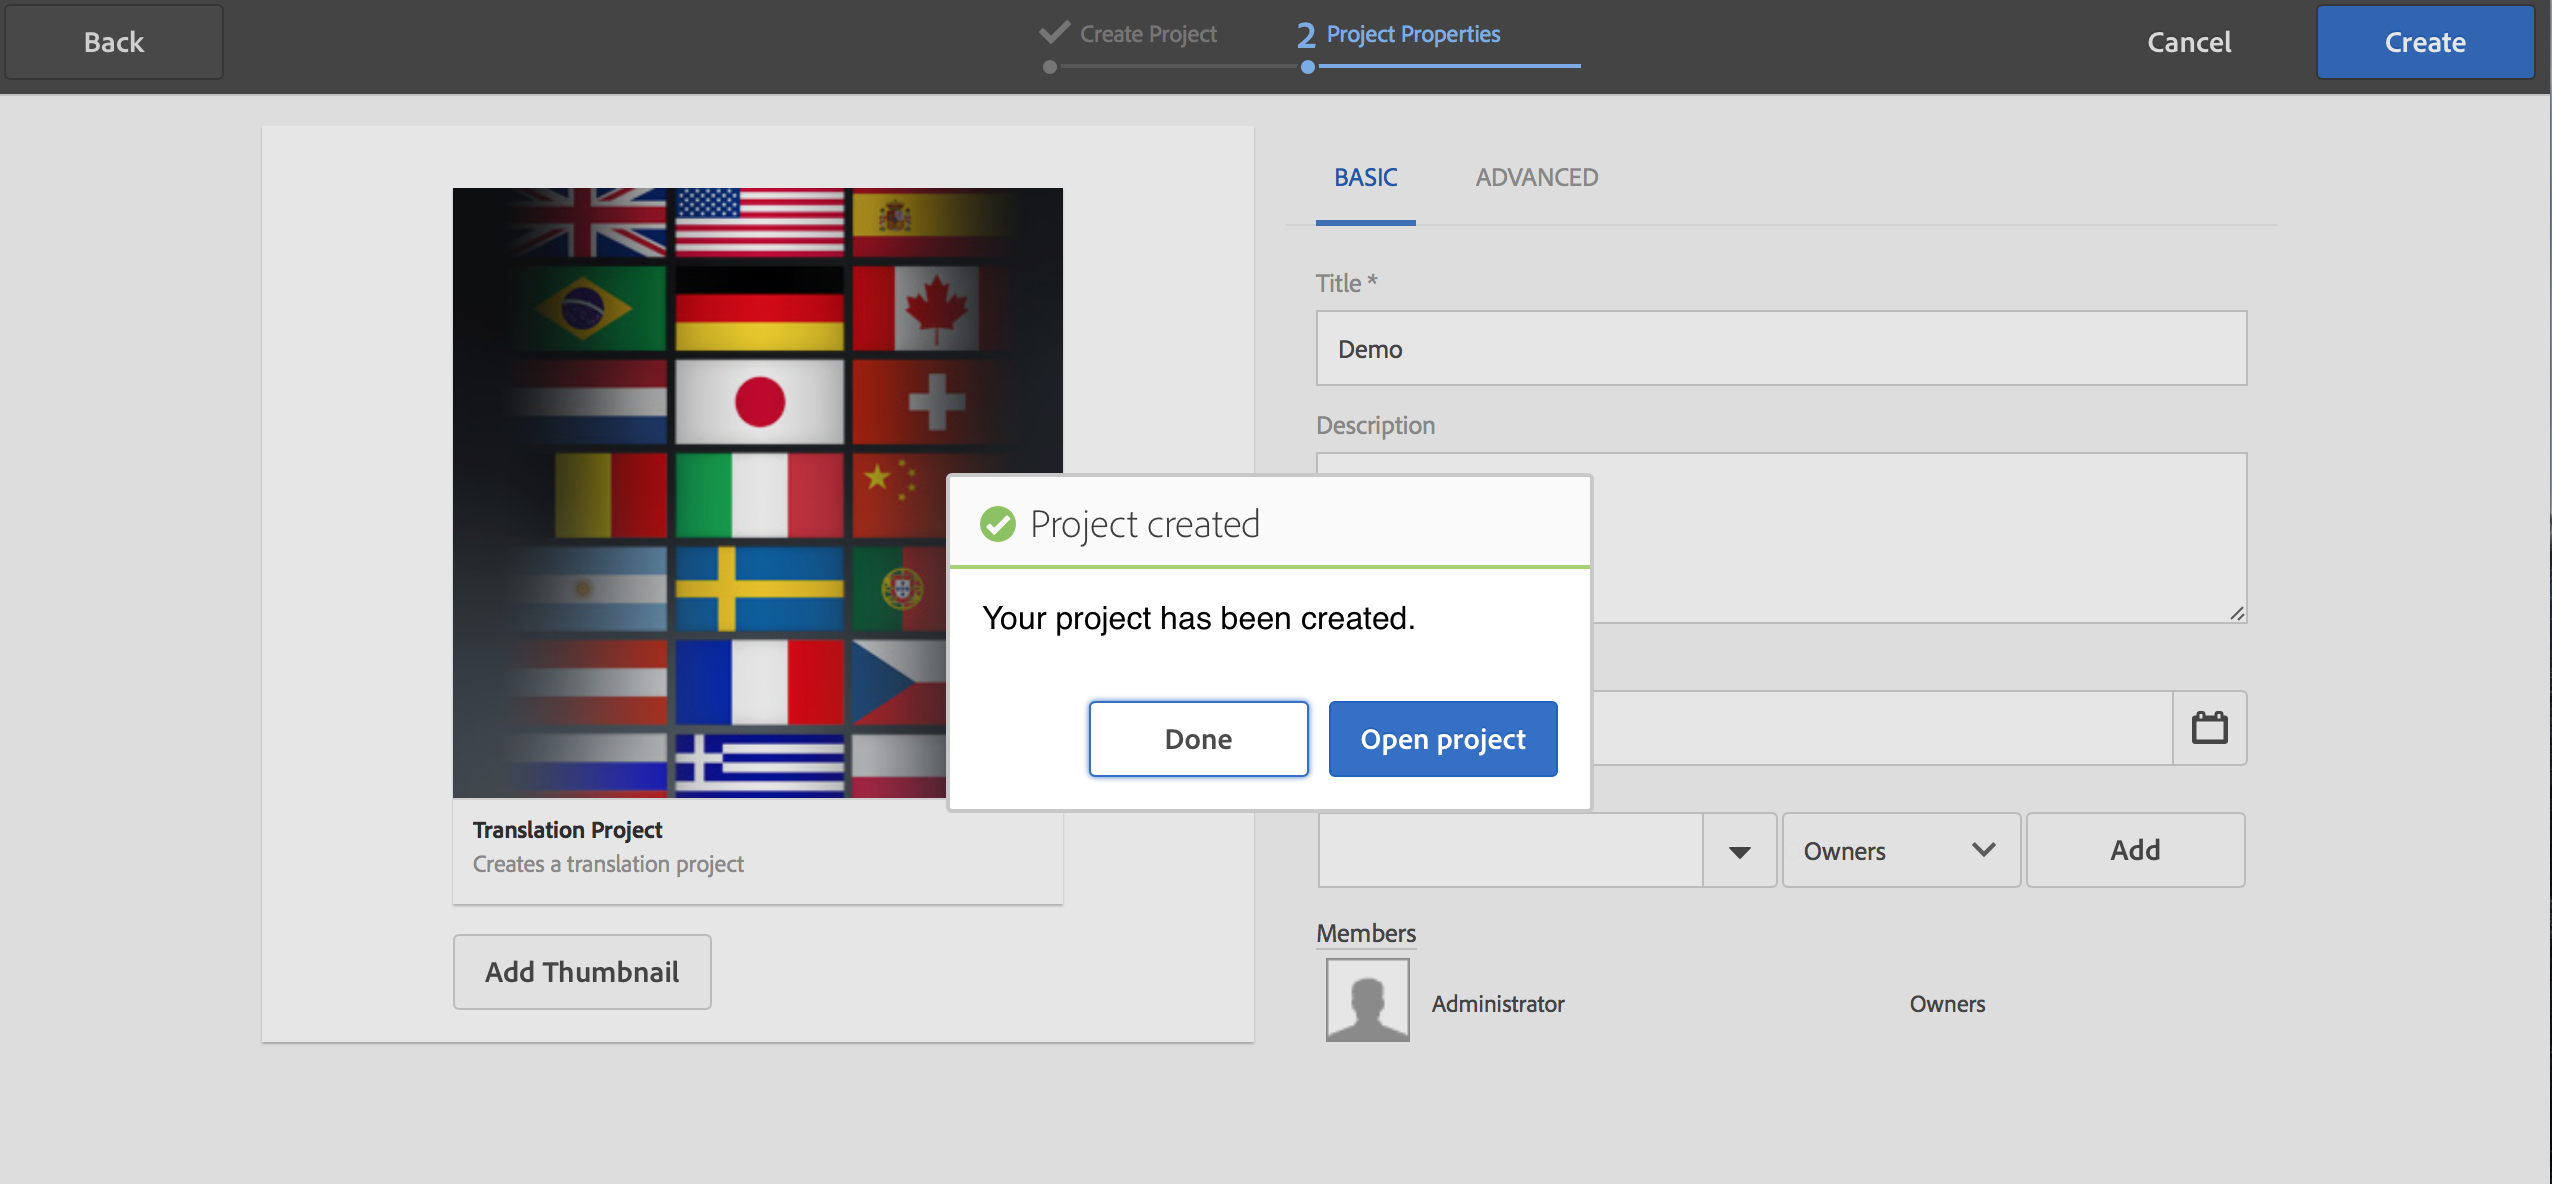The image size is (2552, 1184).
Task: Go Back to previous step
Action: tap(114, 42)
